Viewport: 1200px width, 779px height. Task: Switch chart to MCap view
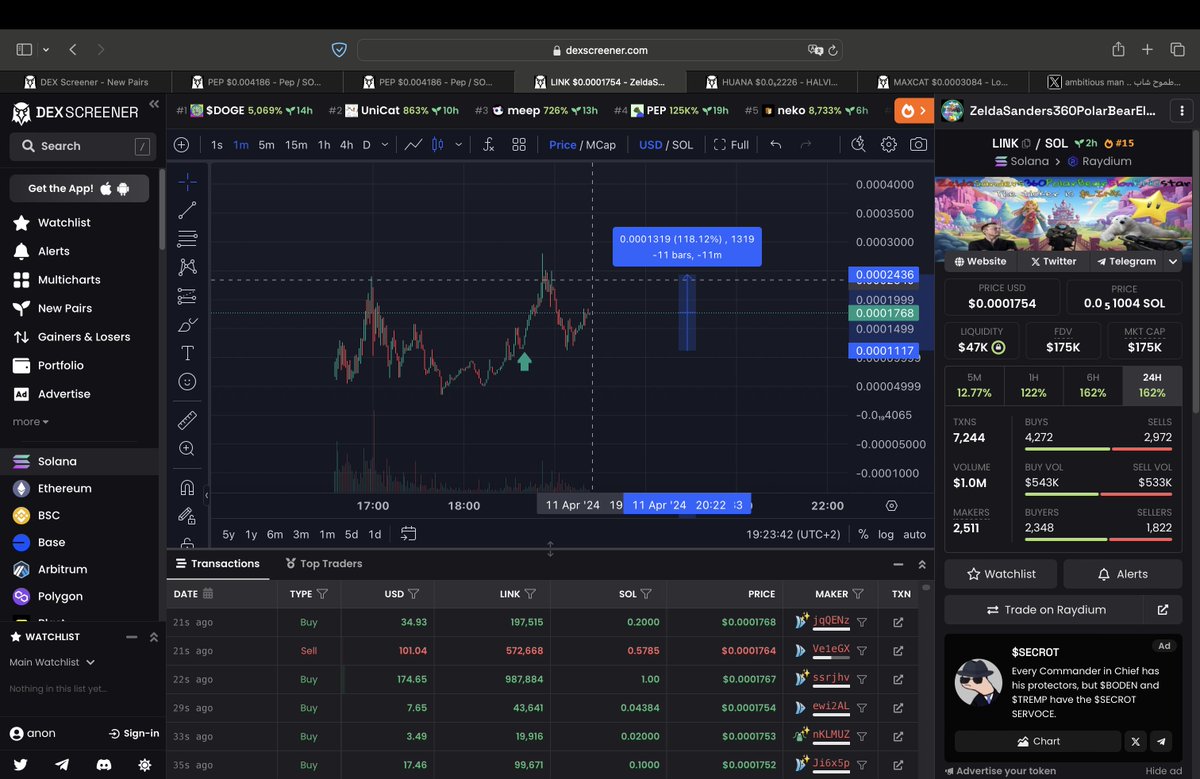click(x=601, y=145)
